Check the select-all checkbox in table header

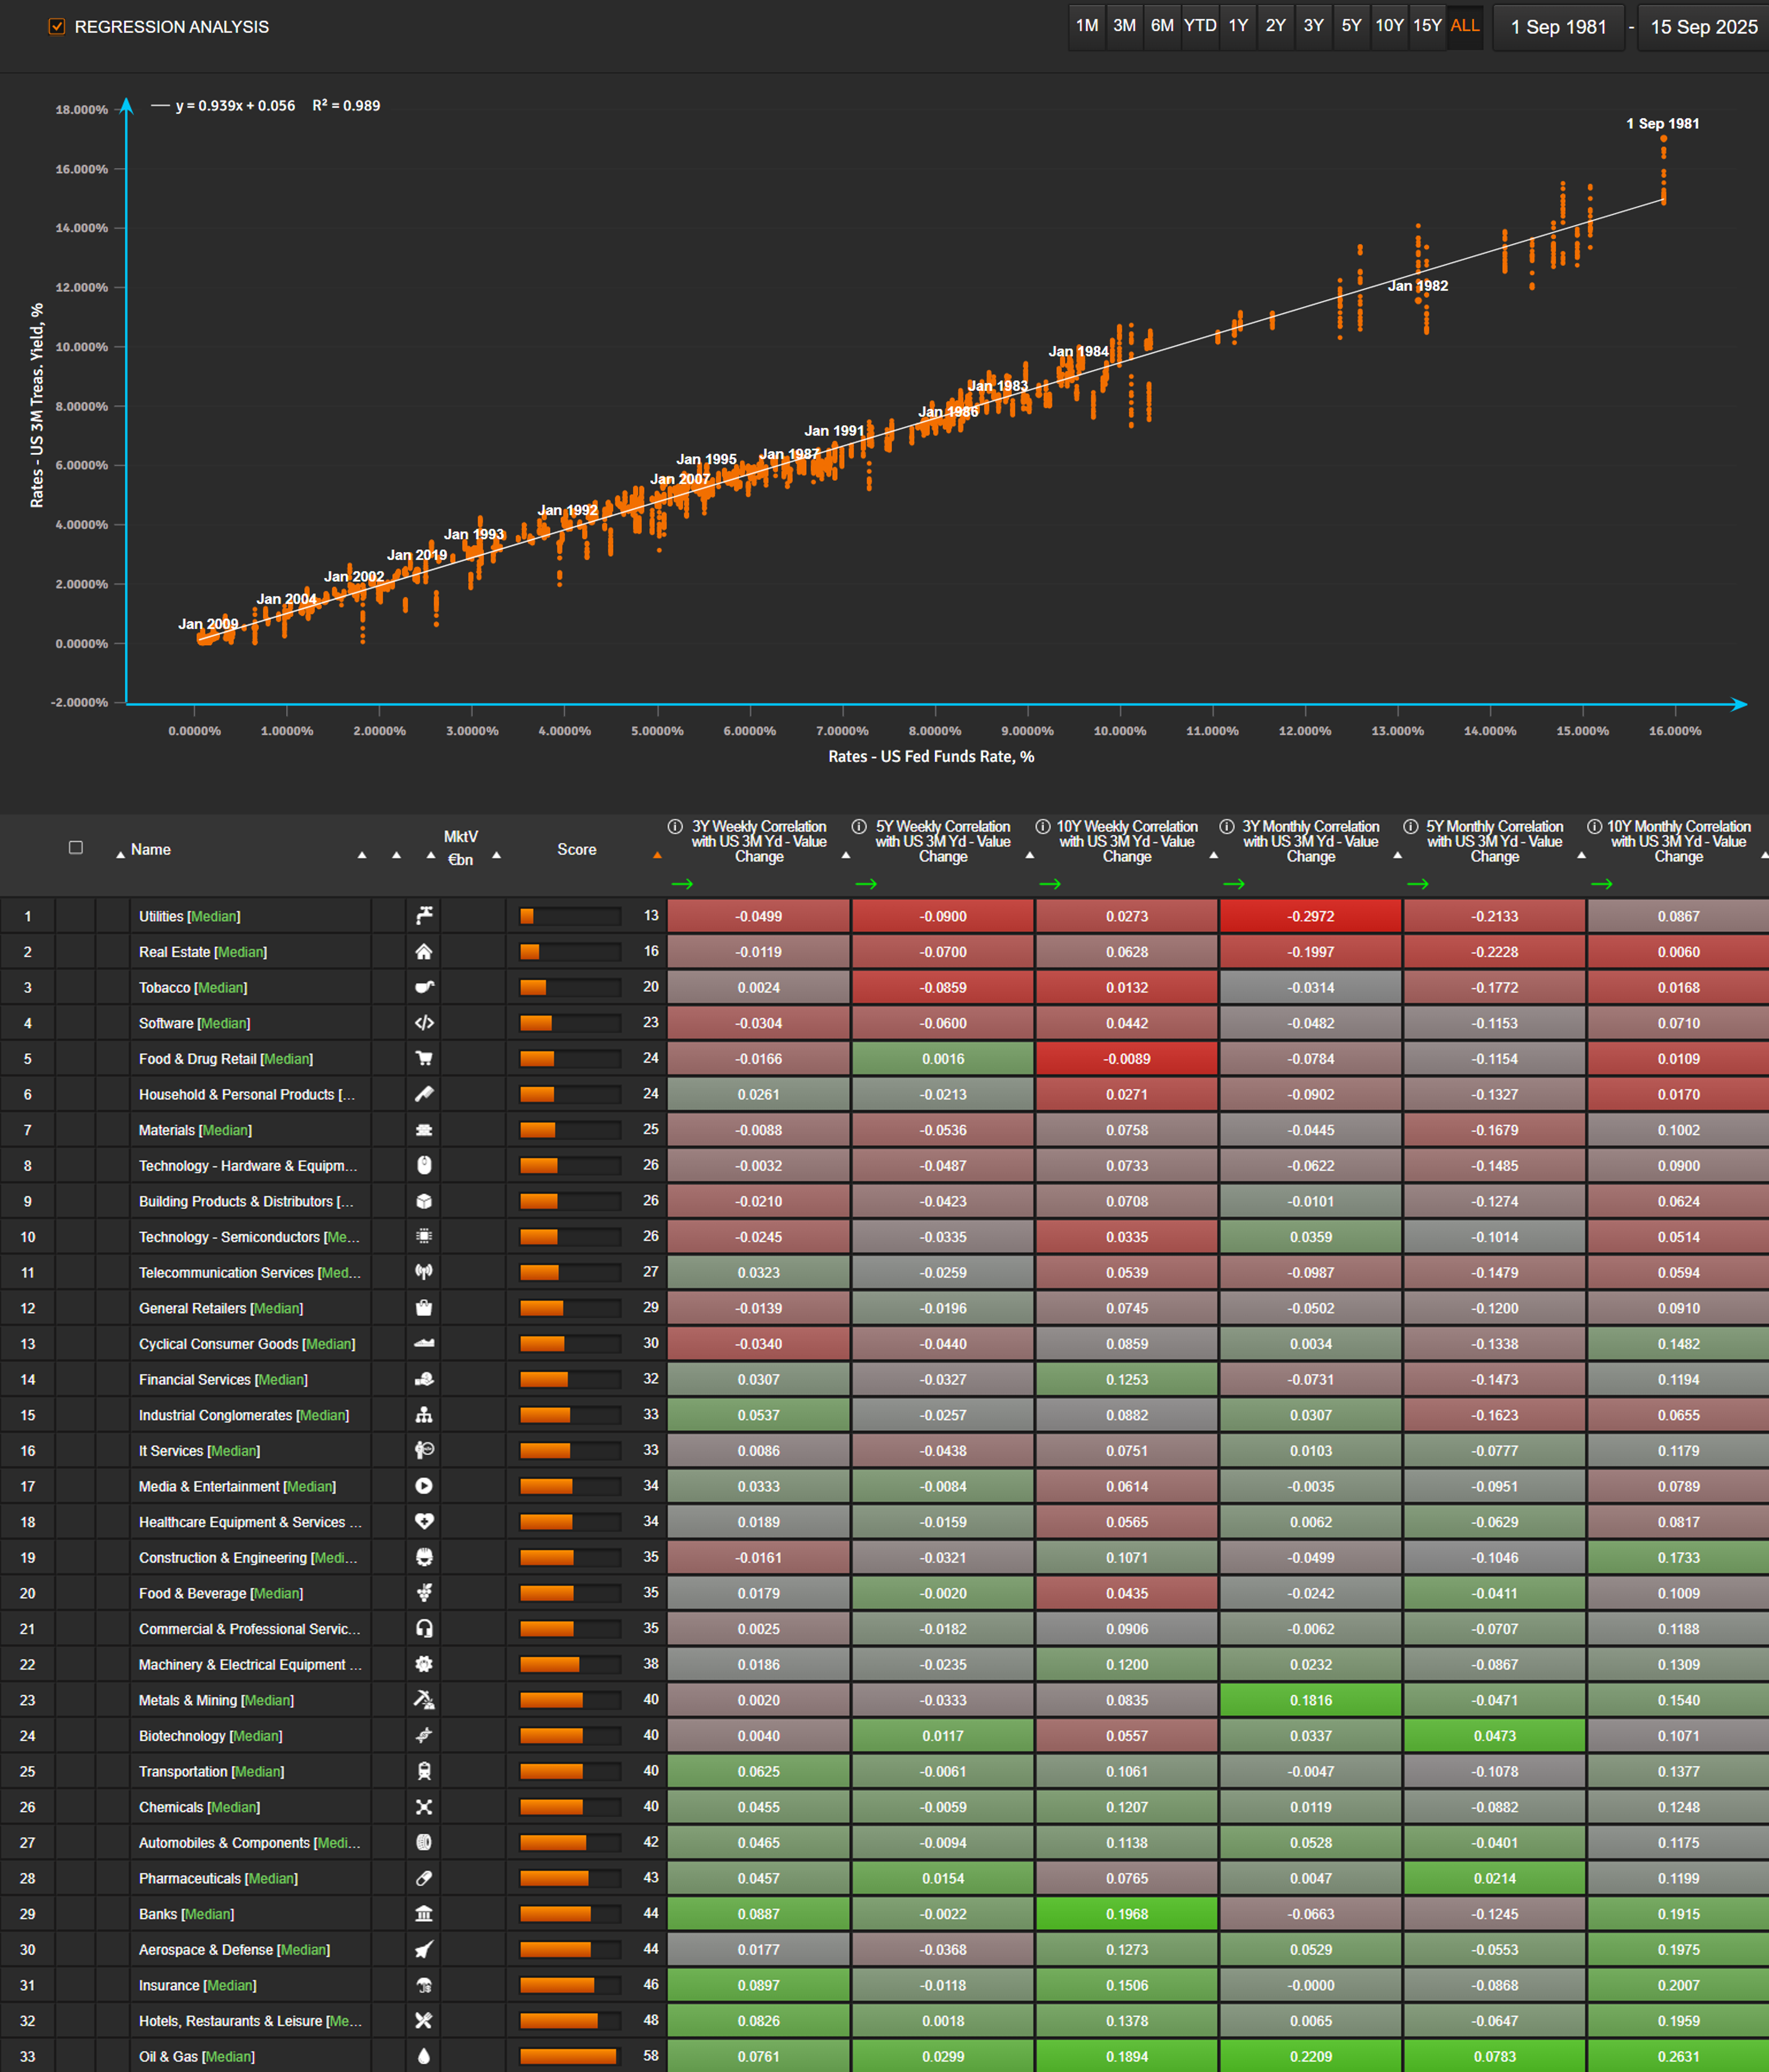click(x=76, y=848)
